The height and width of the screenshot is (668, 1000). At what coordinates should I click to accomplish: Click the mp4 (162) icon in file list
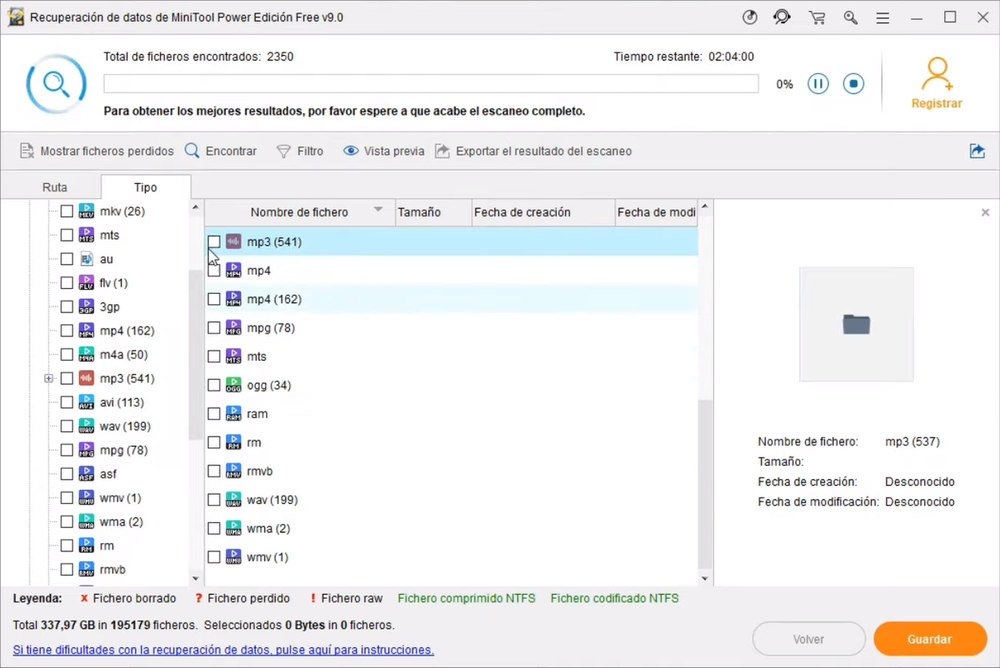tap(233, 299)
